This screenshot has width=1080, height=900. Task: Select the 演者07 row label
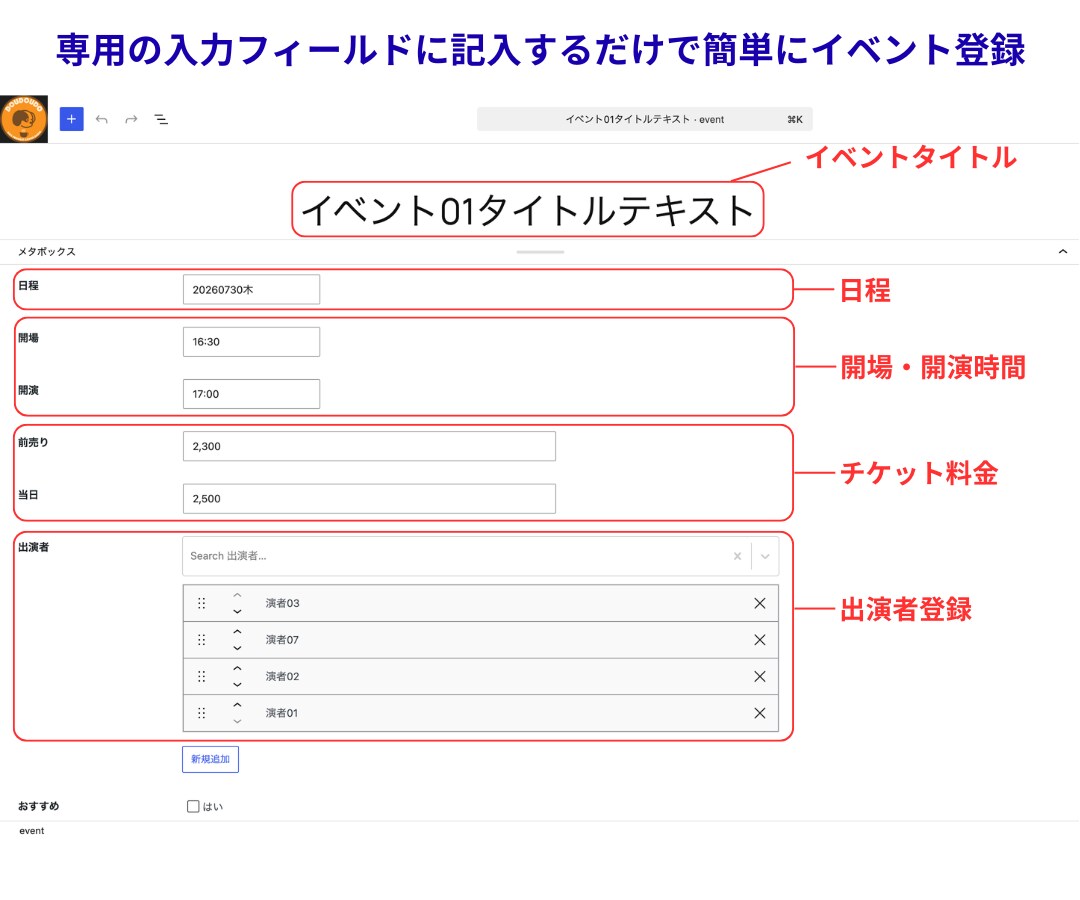[282, 640]
